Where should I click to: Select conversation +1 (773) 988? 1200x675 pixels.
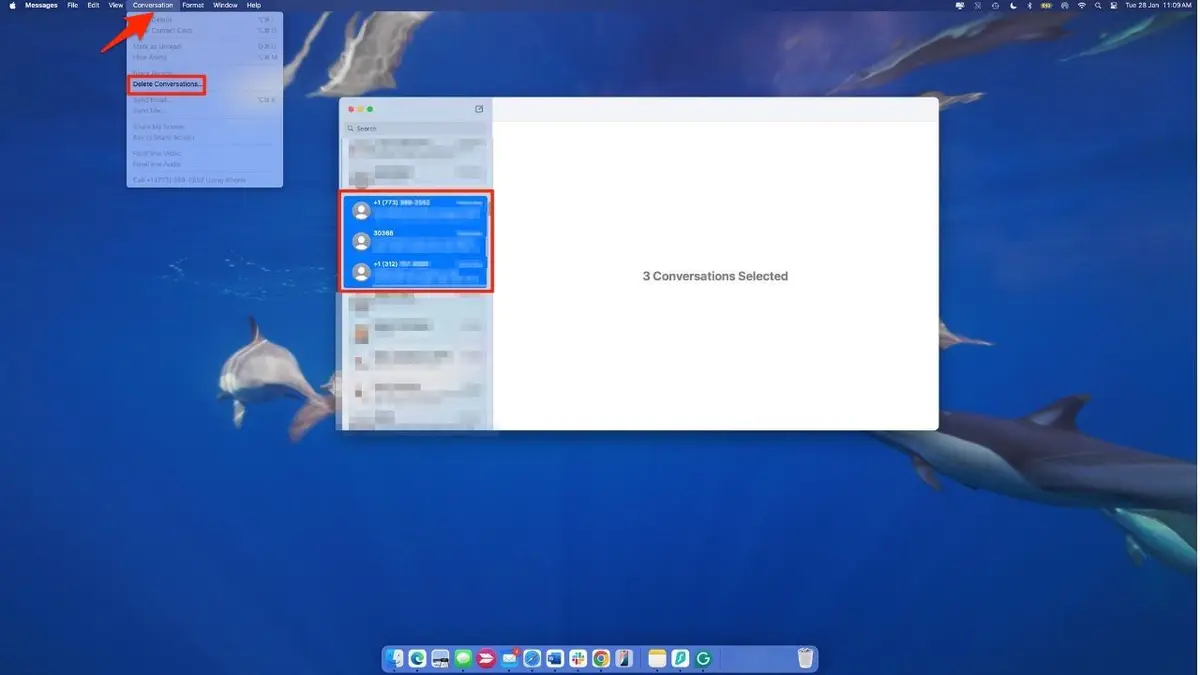point(415,209)
